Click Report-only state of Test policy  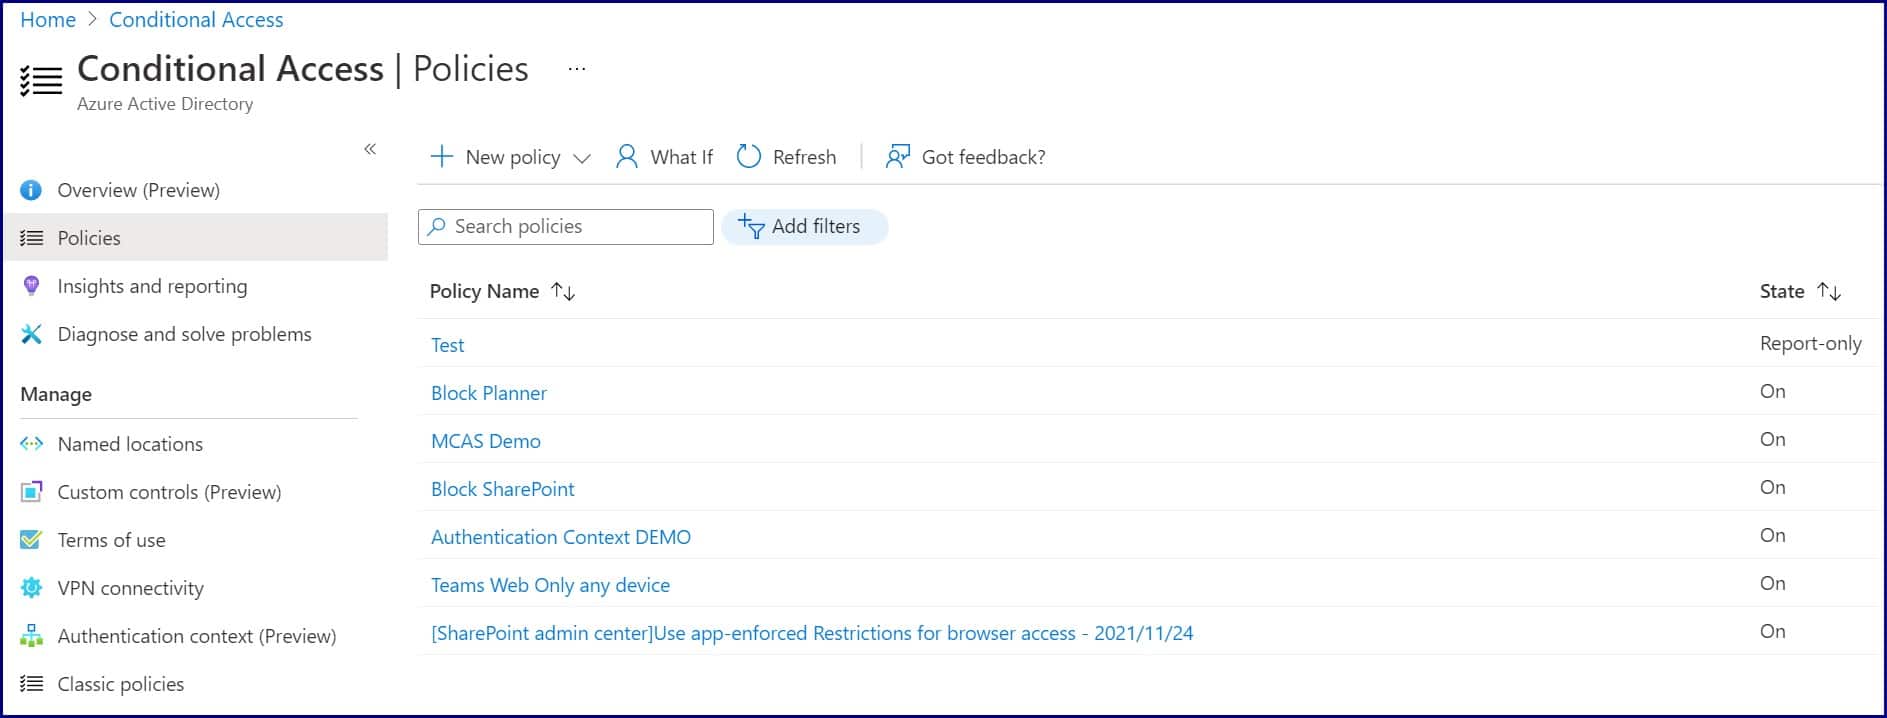point(1811,343)
